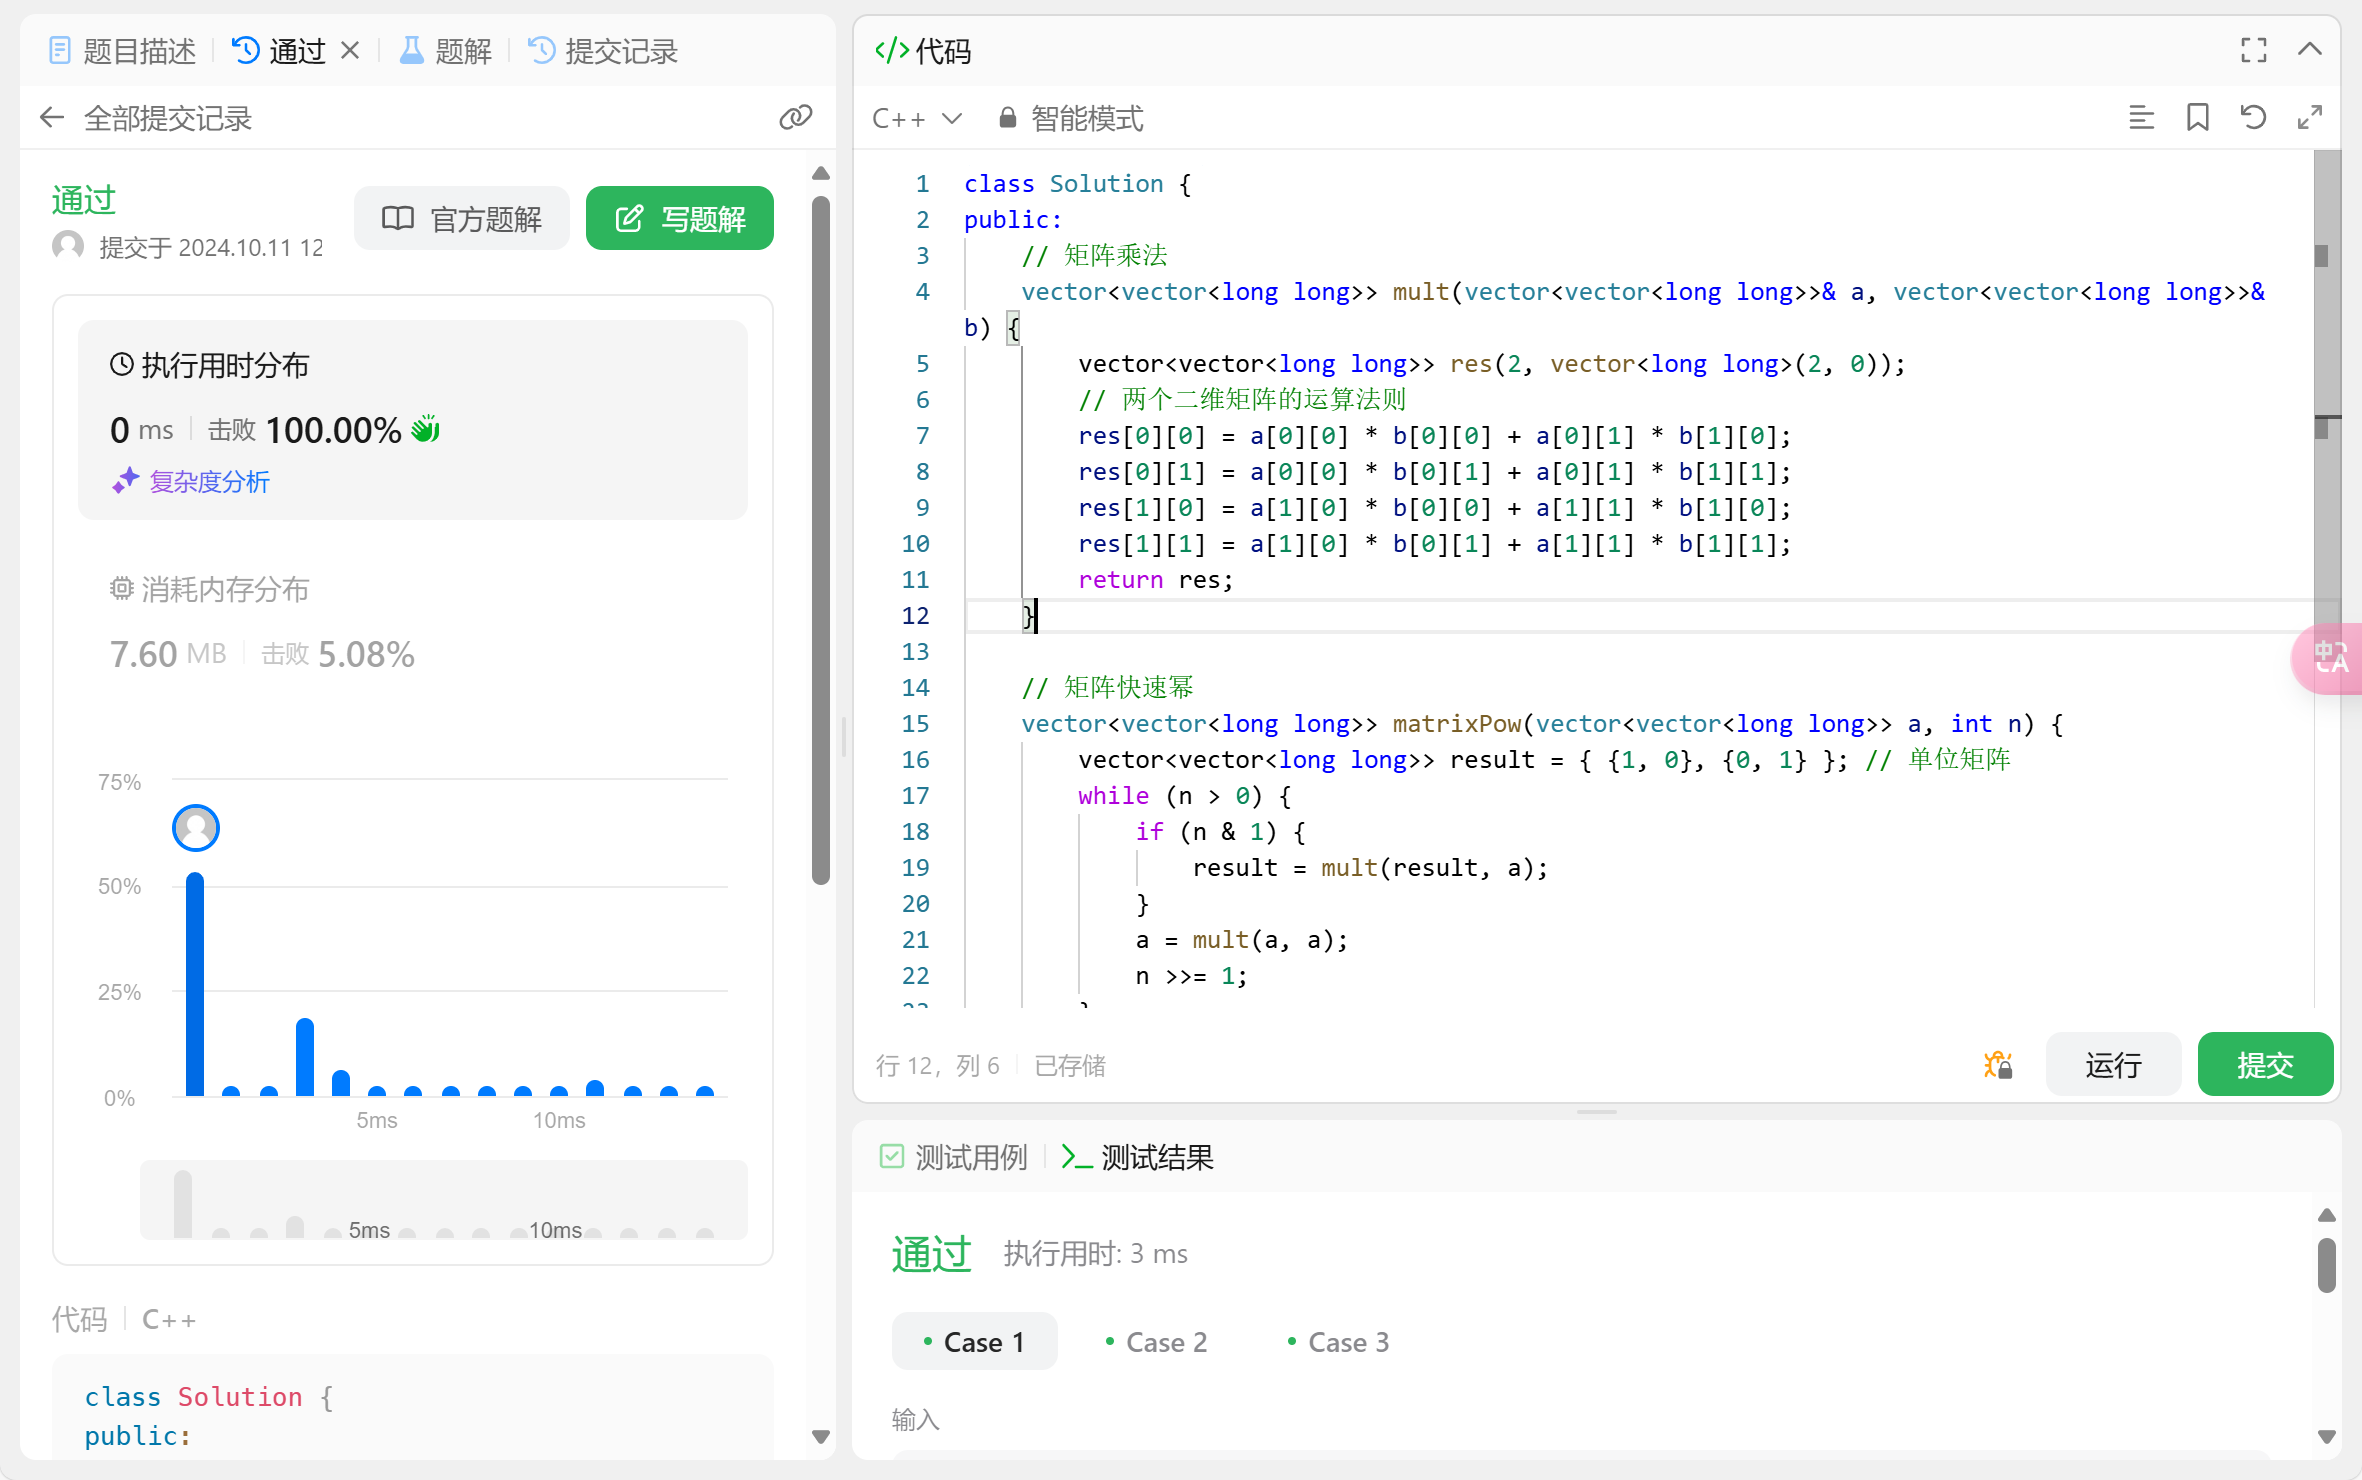This screenshot has height=1480, width=2362.
Task: Click the clapping hands icon after 100.00%
Action: [426, 429]
